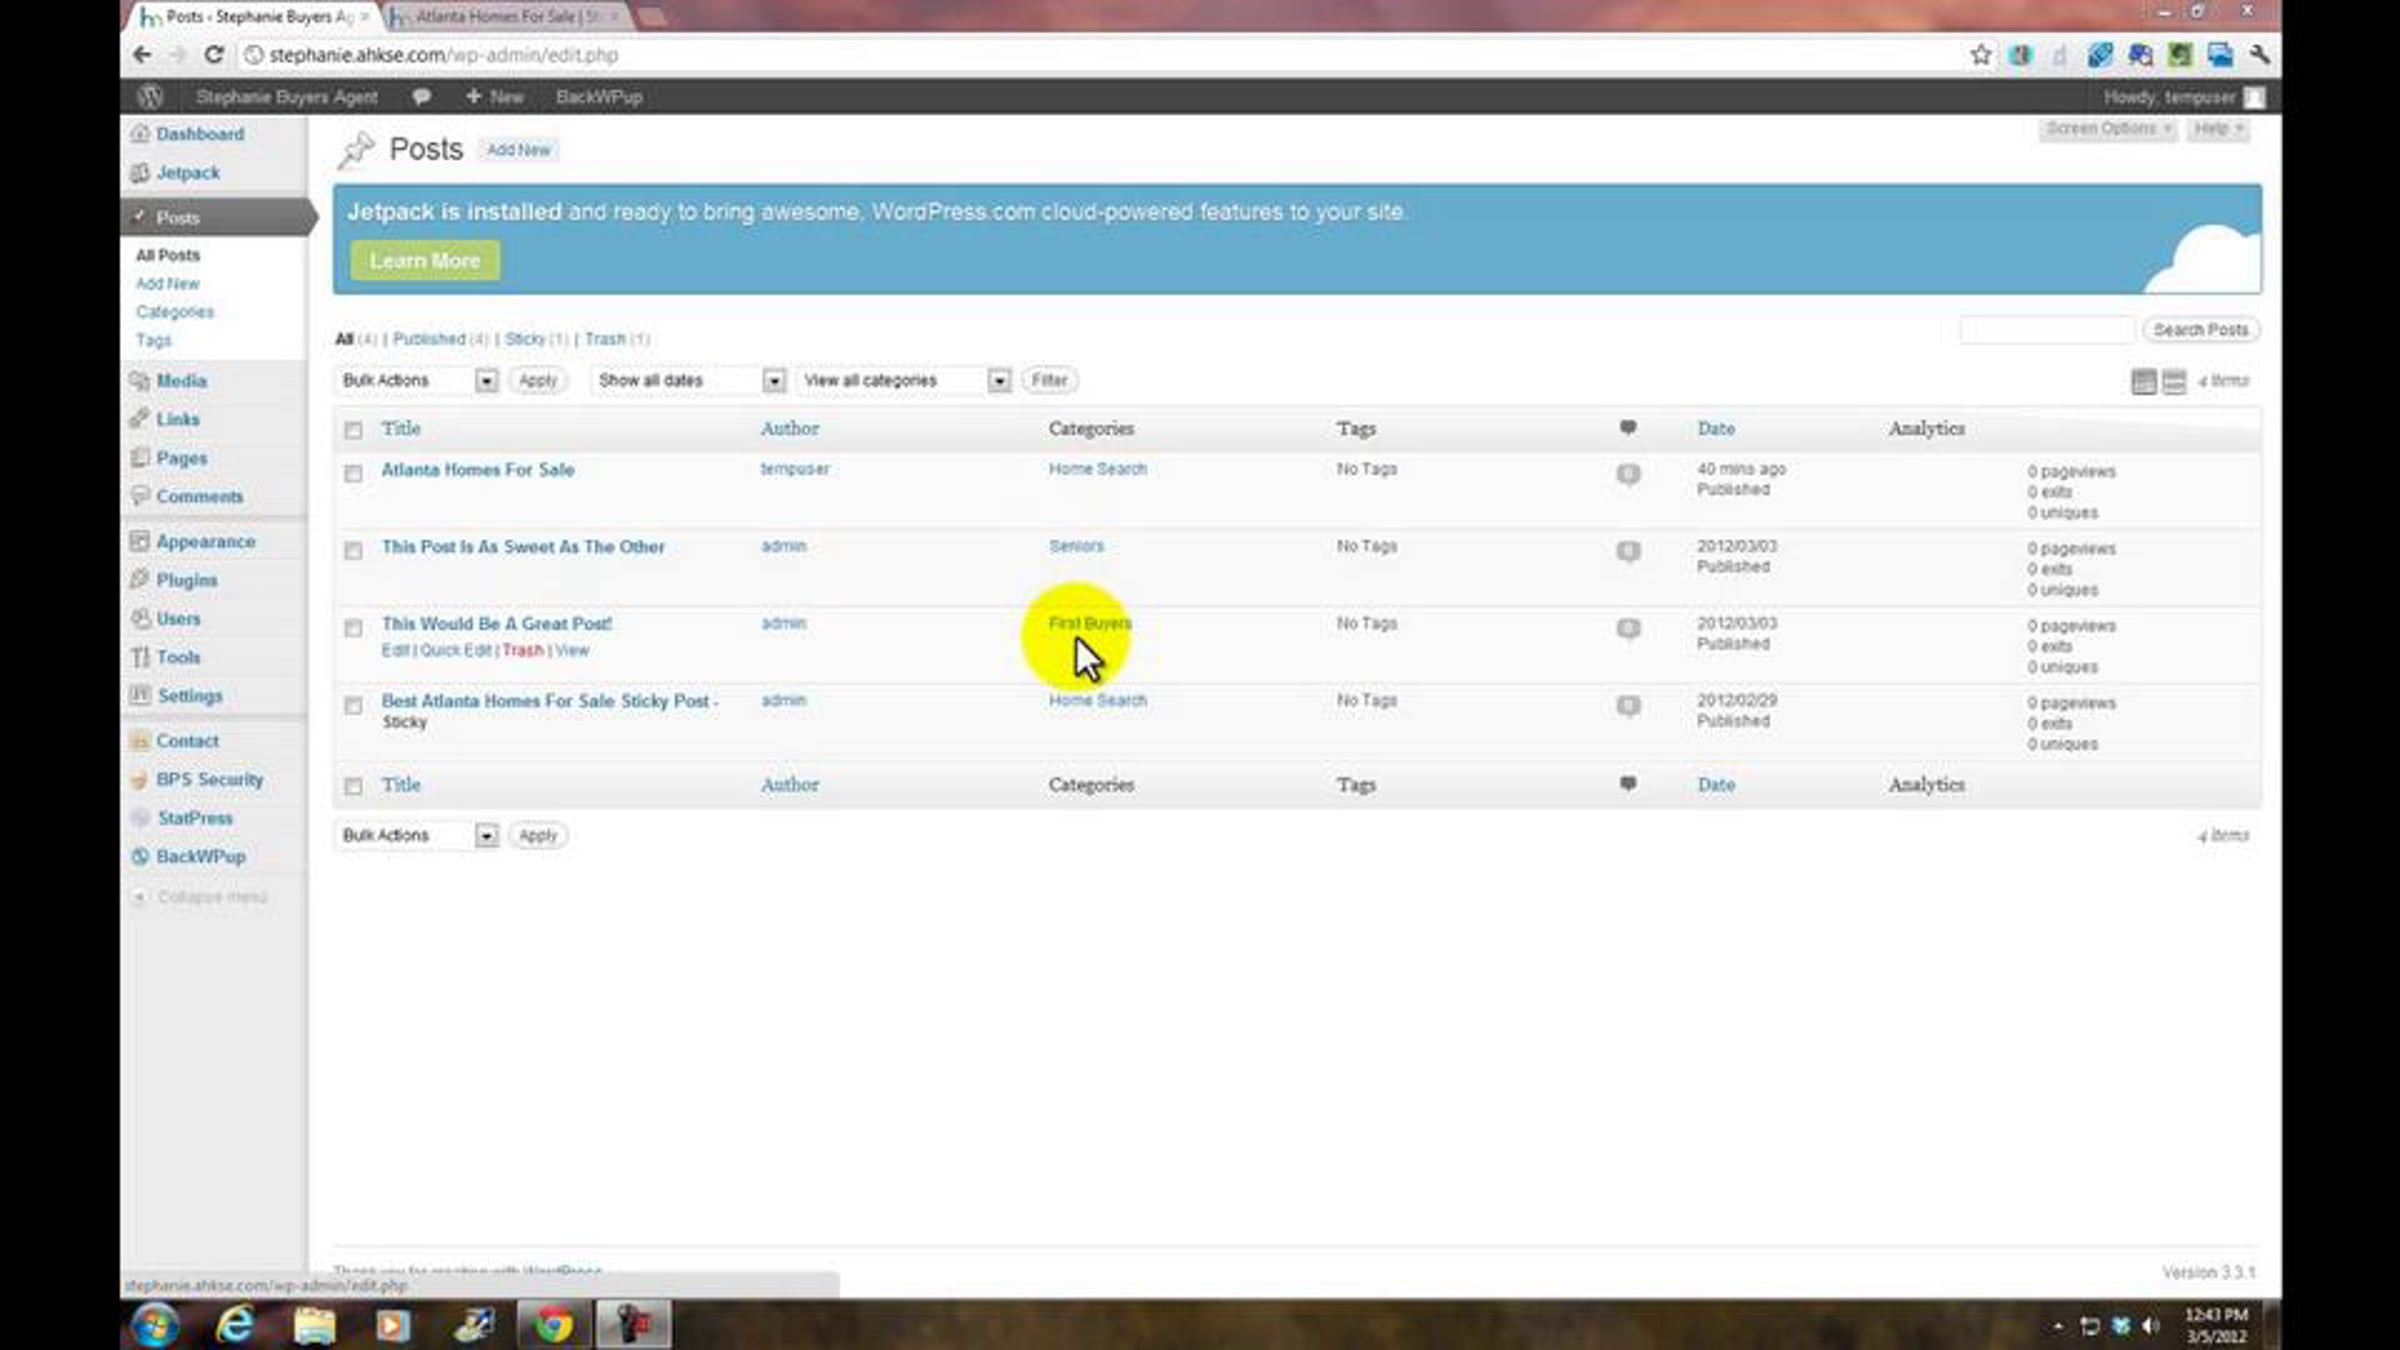Bookmark page with star icon
The image size is (2400, 1350).
click(1980, 55)
